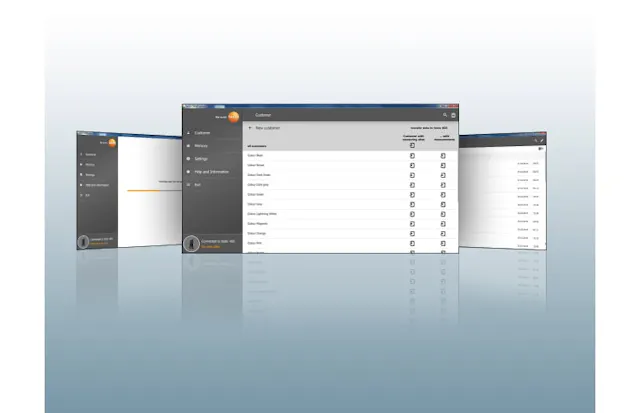Click the search magnifier icon in Customer header
Screen dimensions: 640x413
click(445, 116)
